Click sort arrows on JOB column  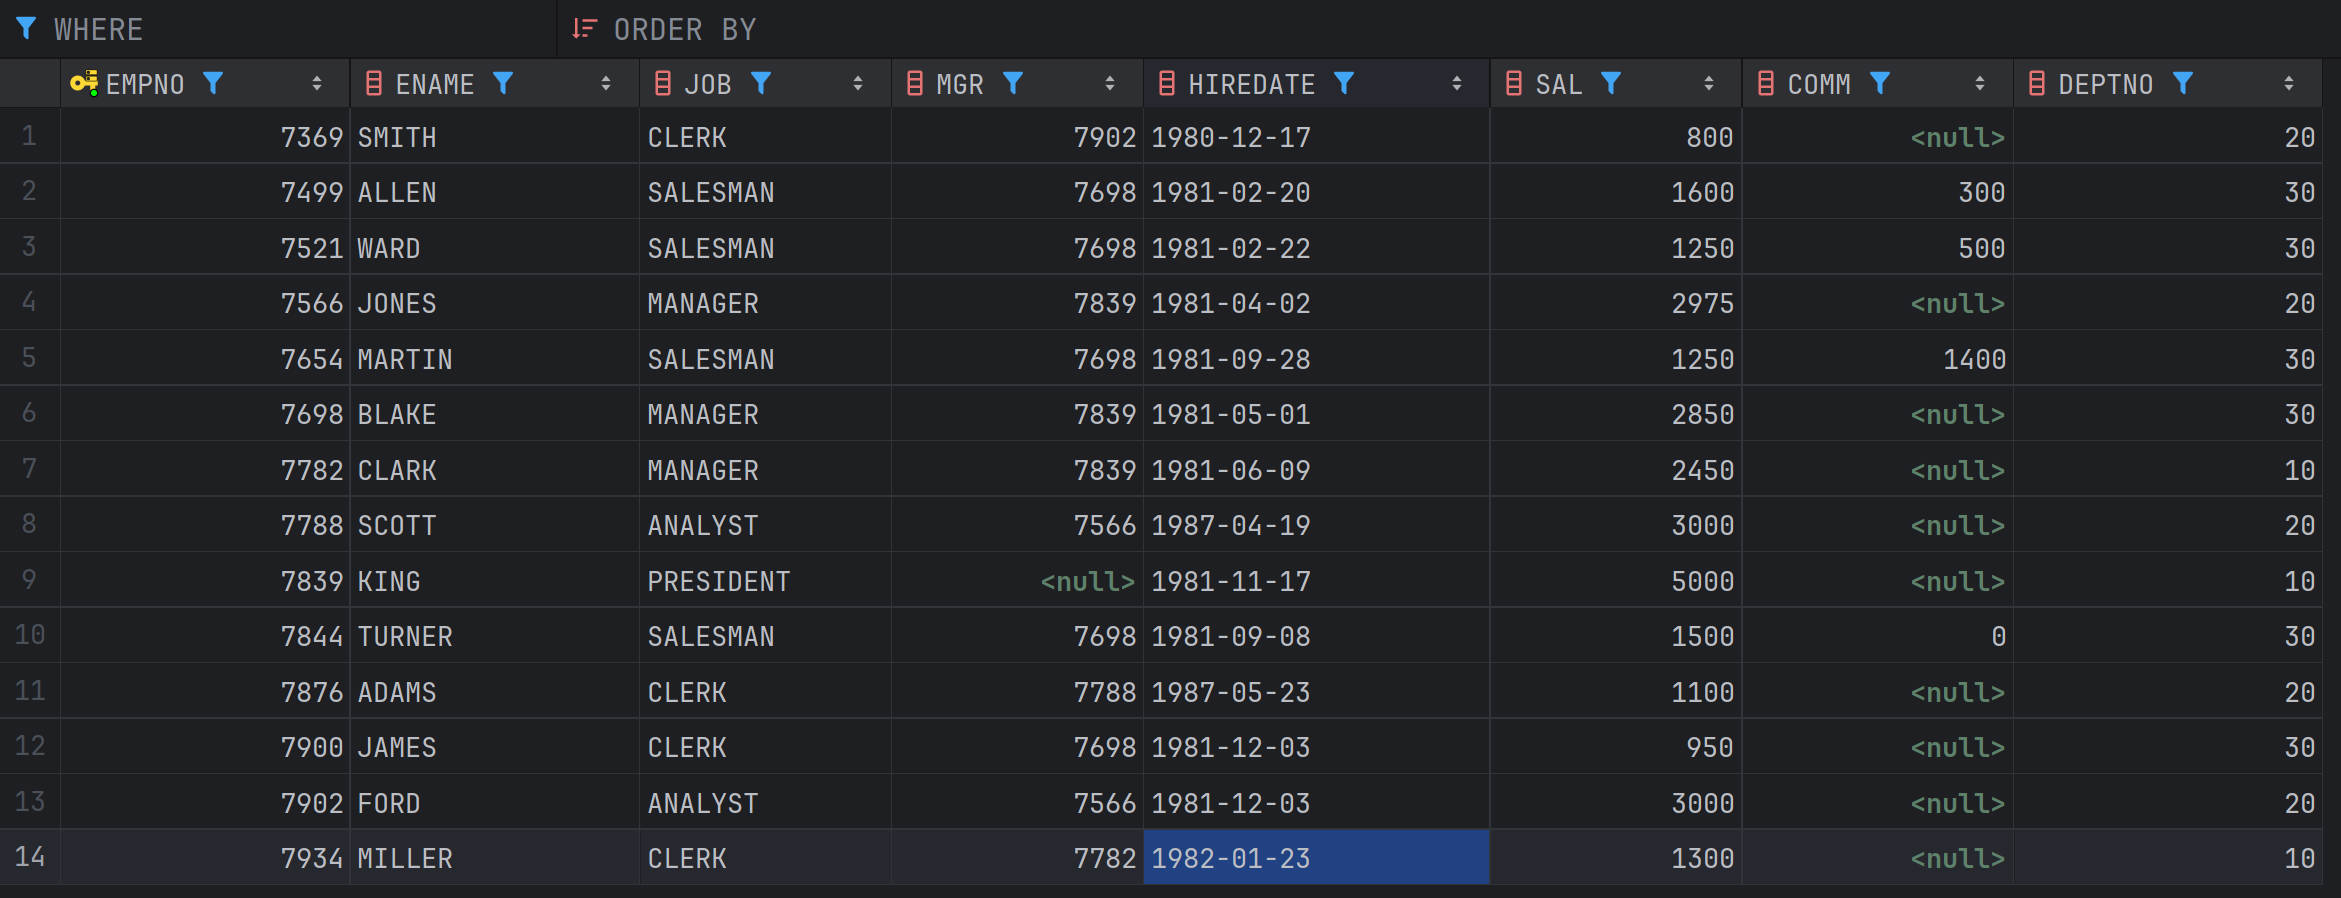click(x=858, y=84)
